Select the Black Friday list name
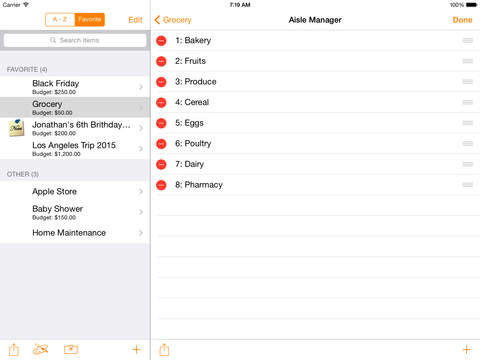Viewport: 480px width, 360px height. pyautogui.click(x=56, y=83)
